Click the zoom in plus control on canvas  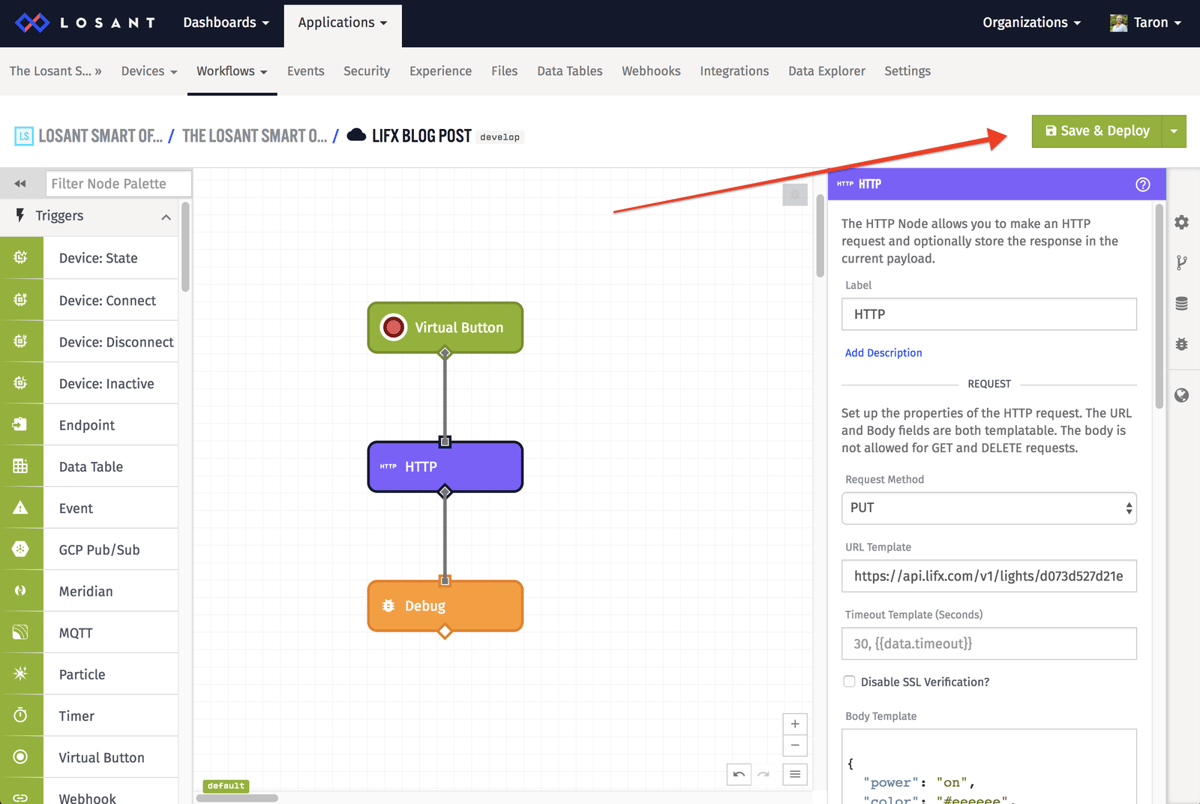(x=795, y=723)
